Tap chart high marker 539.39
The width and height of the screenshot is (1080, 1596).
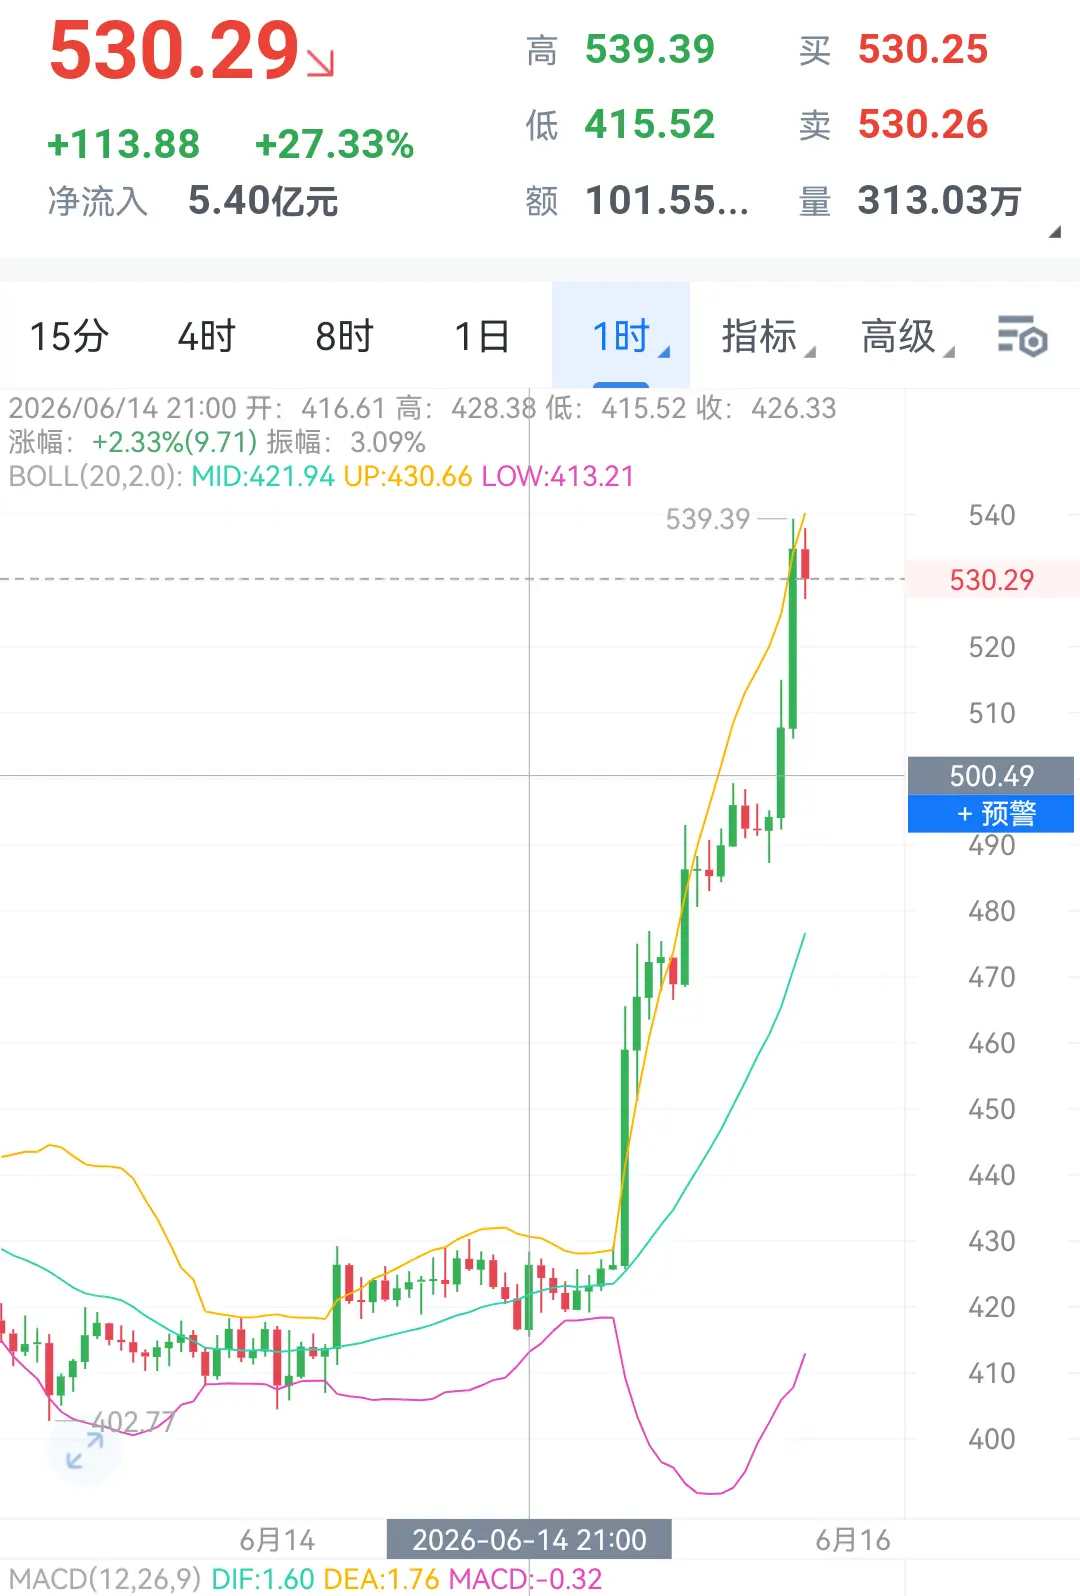708,519
